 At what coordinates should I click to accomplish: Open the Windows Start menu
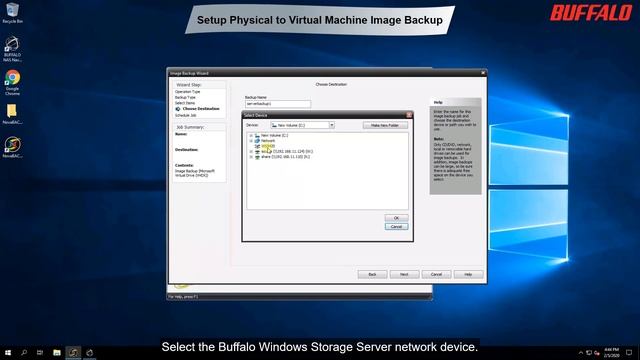coord(8,353)
